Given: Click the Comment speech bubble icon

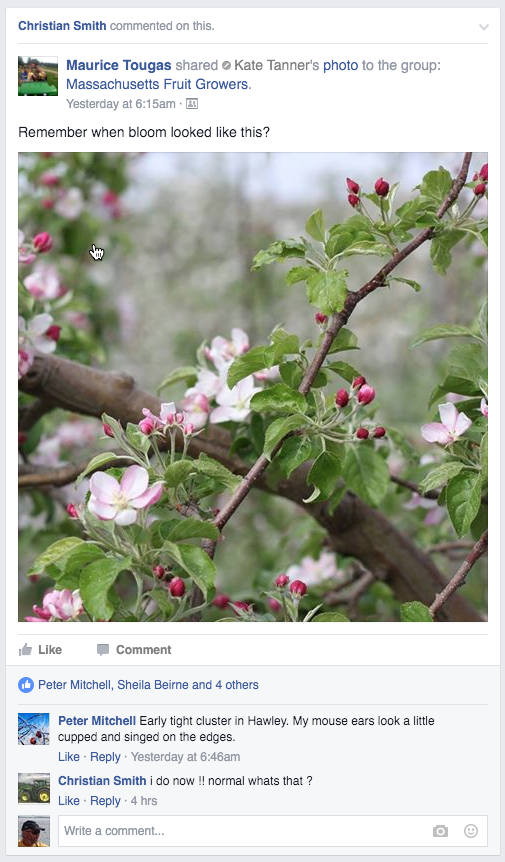Looking at the screenshot, I should pos(103,650).
